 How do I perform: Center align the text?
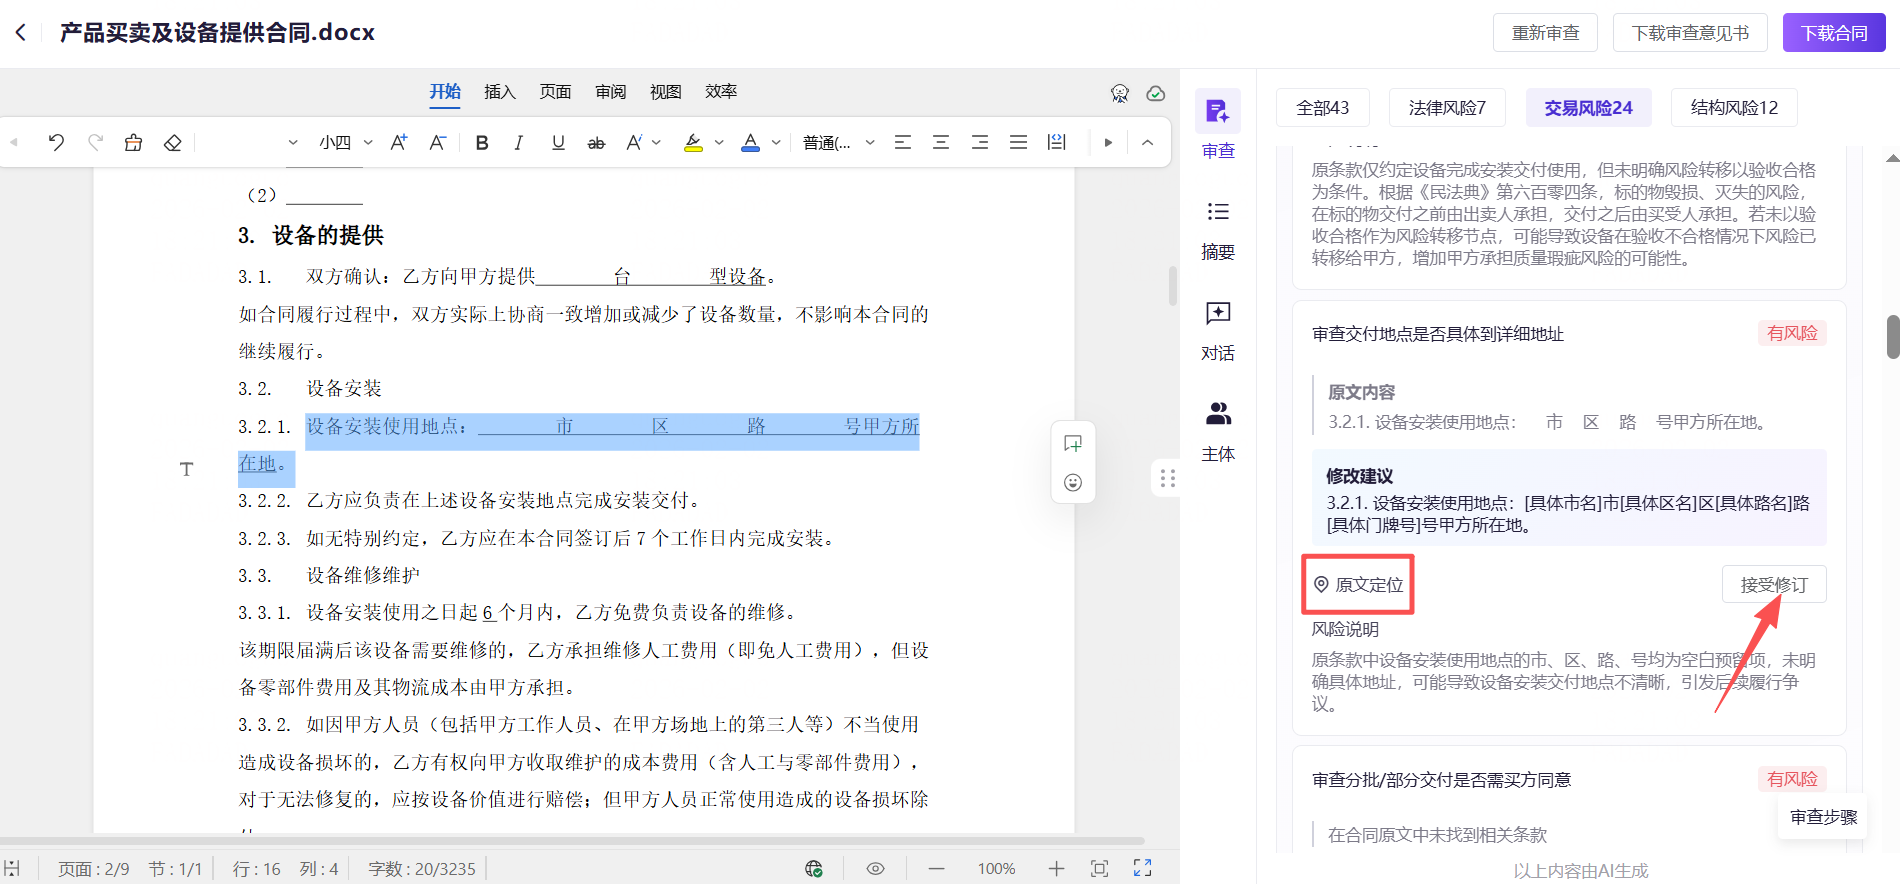pyautogui.click(x=941, y=143)
